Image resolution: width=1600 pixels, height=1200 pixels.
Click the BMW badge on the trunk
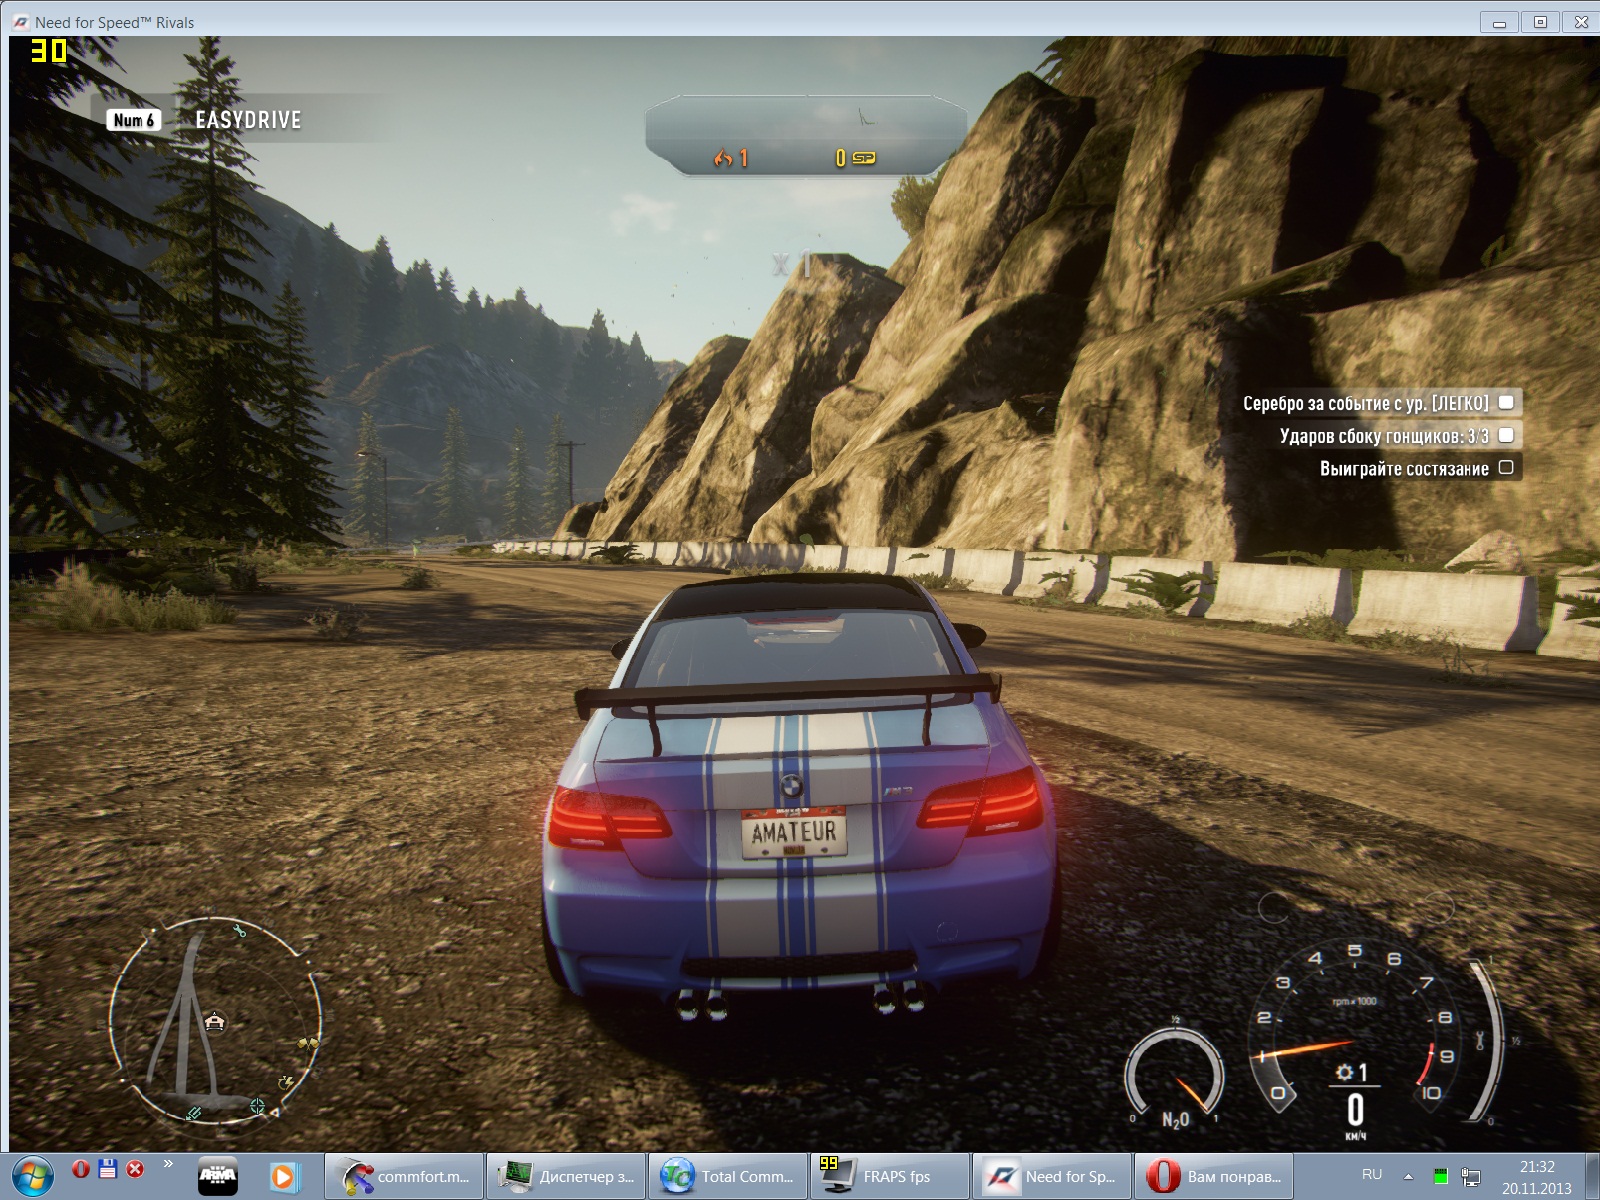pos(791,785)
